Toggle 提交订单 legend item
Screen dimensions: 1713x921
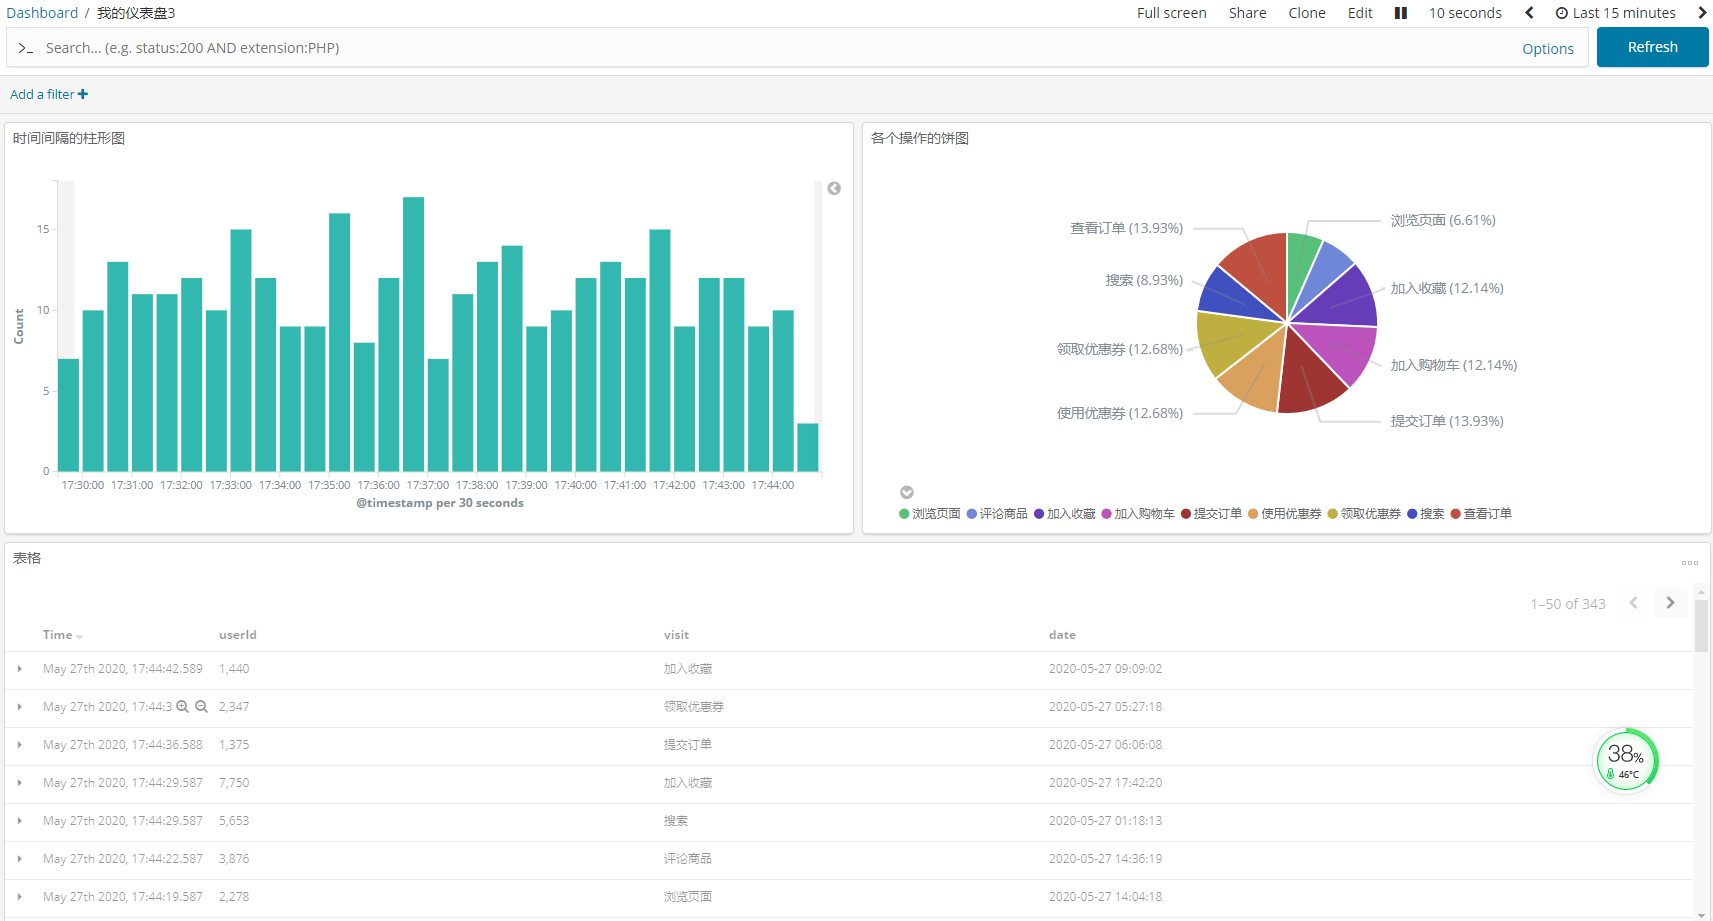1211,514
